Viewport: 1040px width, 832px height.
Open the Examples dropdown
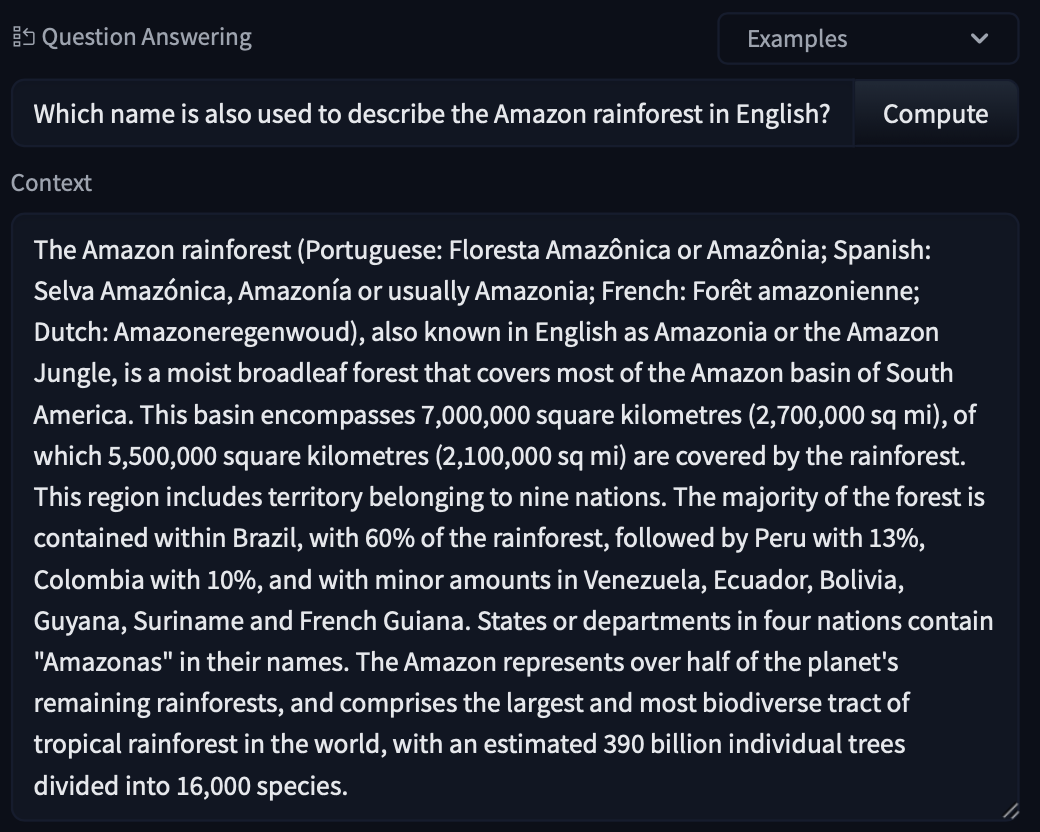coord(867,39)
